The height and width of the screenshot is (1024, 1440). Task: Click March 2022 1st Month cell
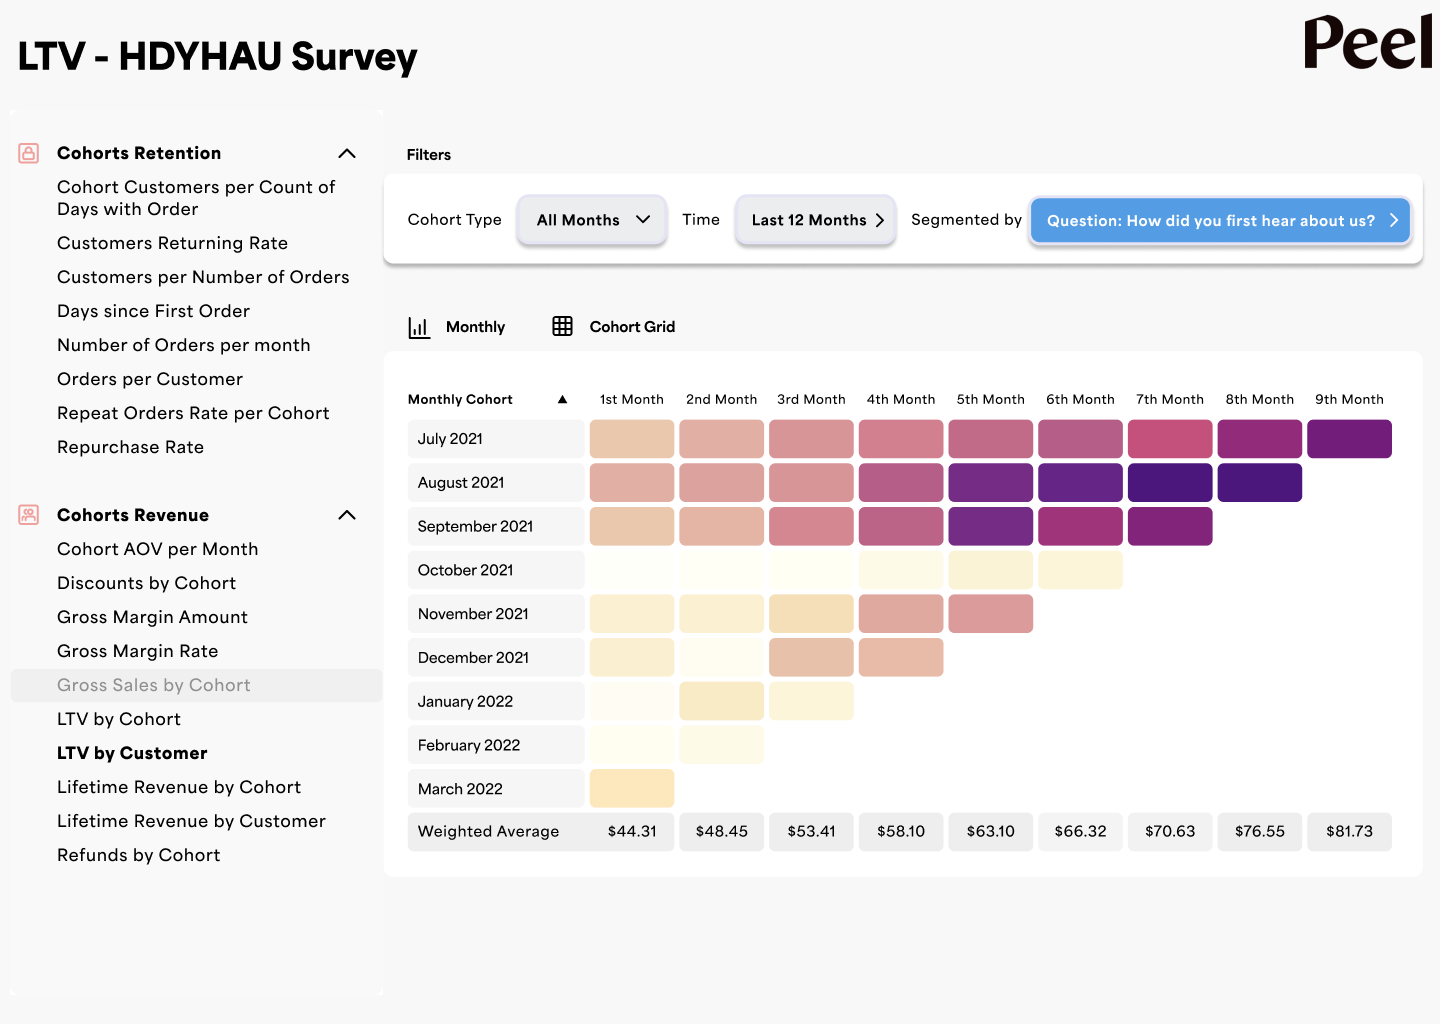coord(632,788)
